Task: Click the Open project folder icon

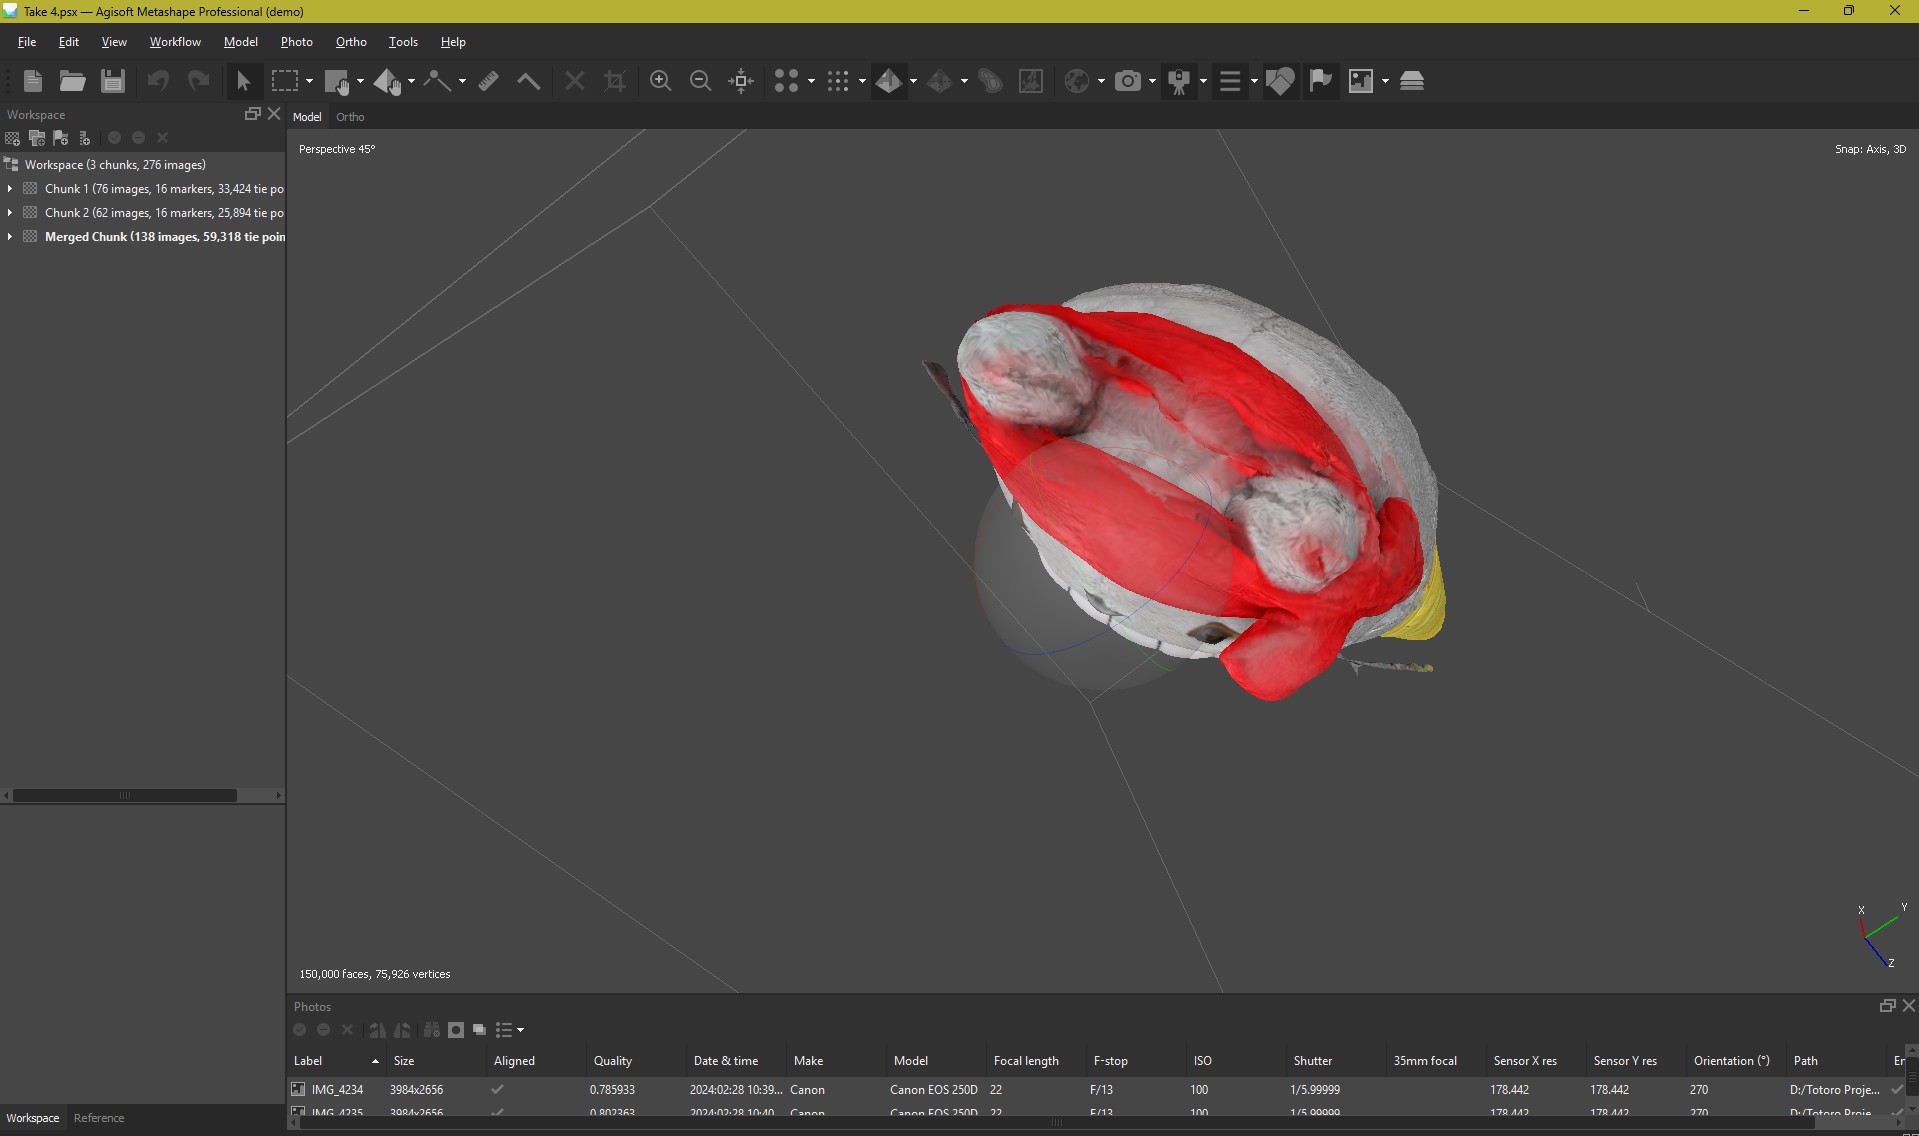Action: [72, 81]
